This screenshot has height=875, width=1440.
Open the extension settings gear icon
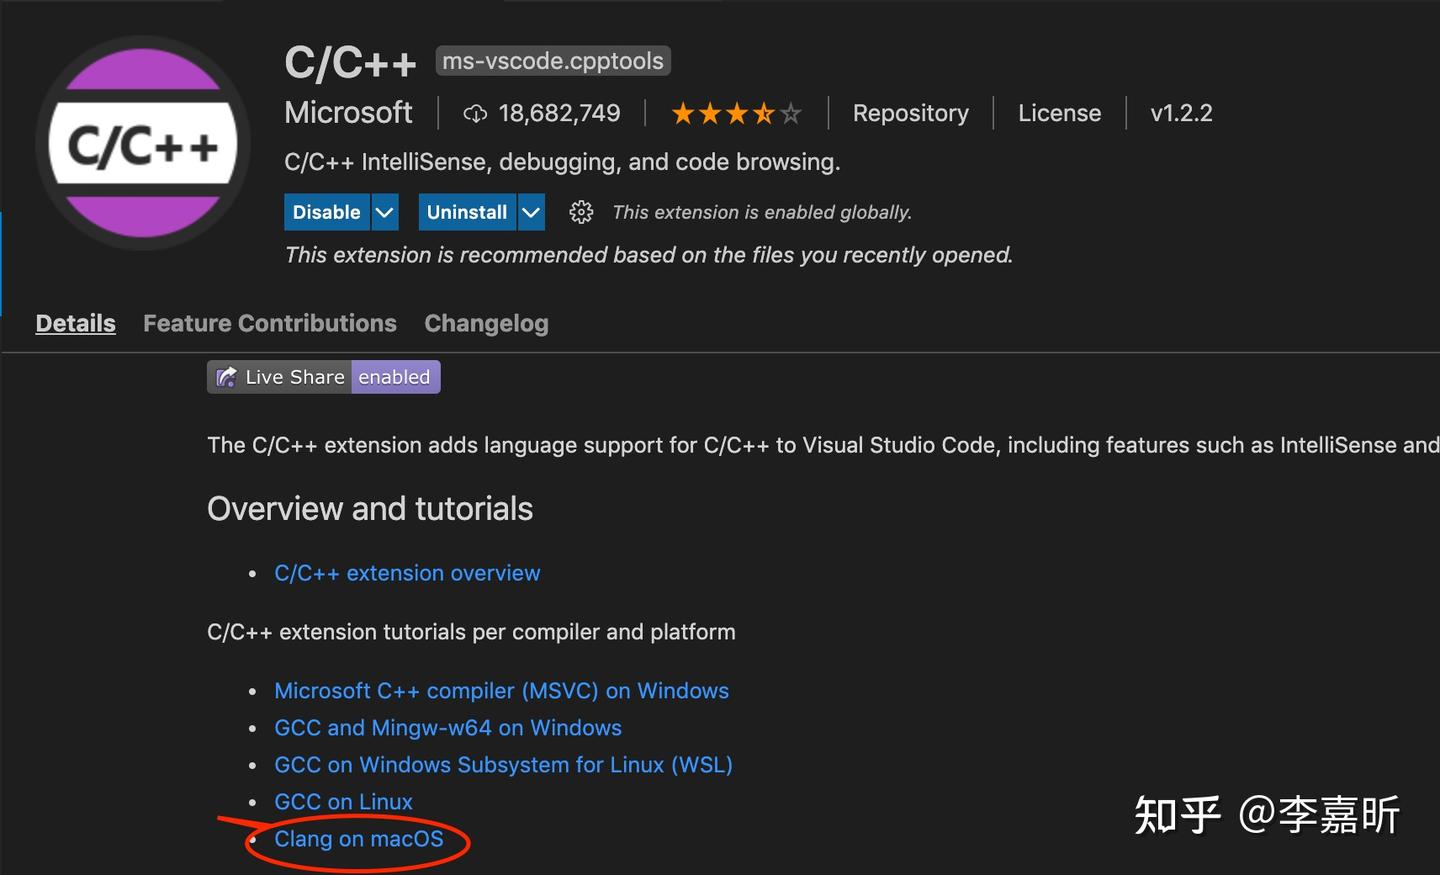(581, 212)
